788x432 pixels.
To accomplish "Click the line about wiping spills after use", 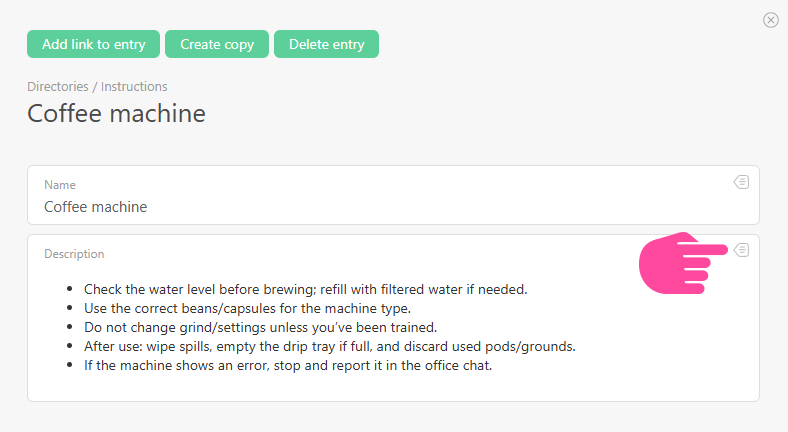I will [x=330, y=346].
